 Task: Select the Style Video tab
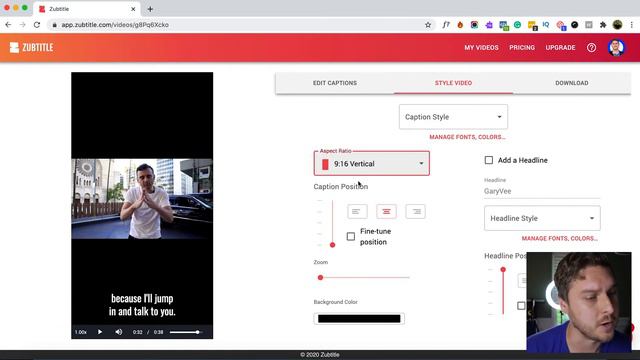[x=453, y=83]
